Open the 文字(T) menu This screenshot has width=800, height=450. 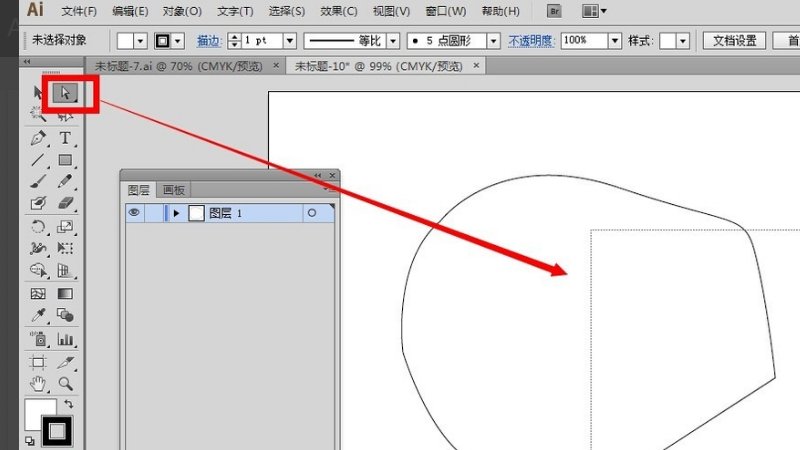pyautogui.click(x=235, y=11)
